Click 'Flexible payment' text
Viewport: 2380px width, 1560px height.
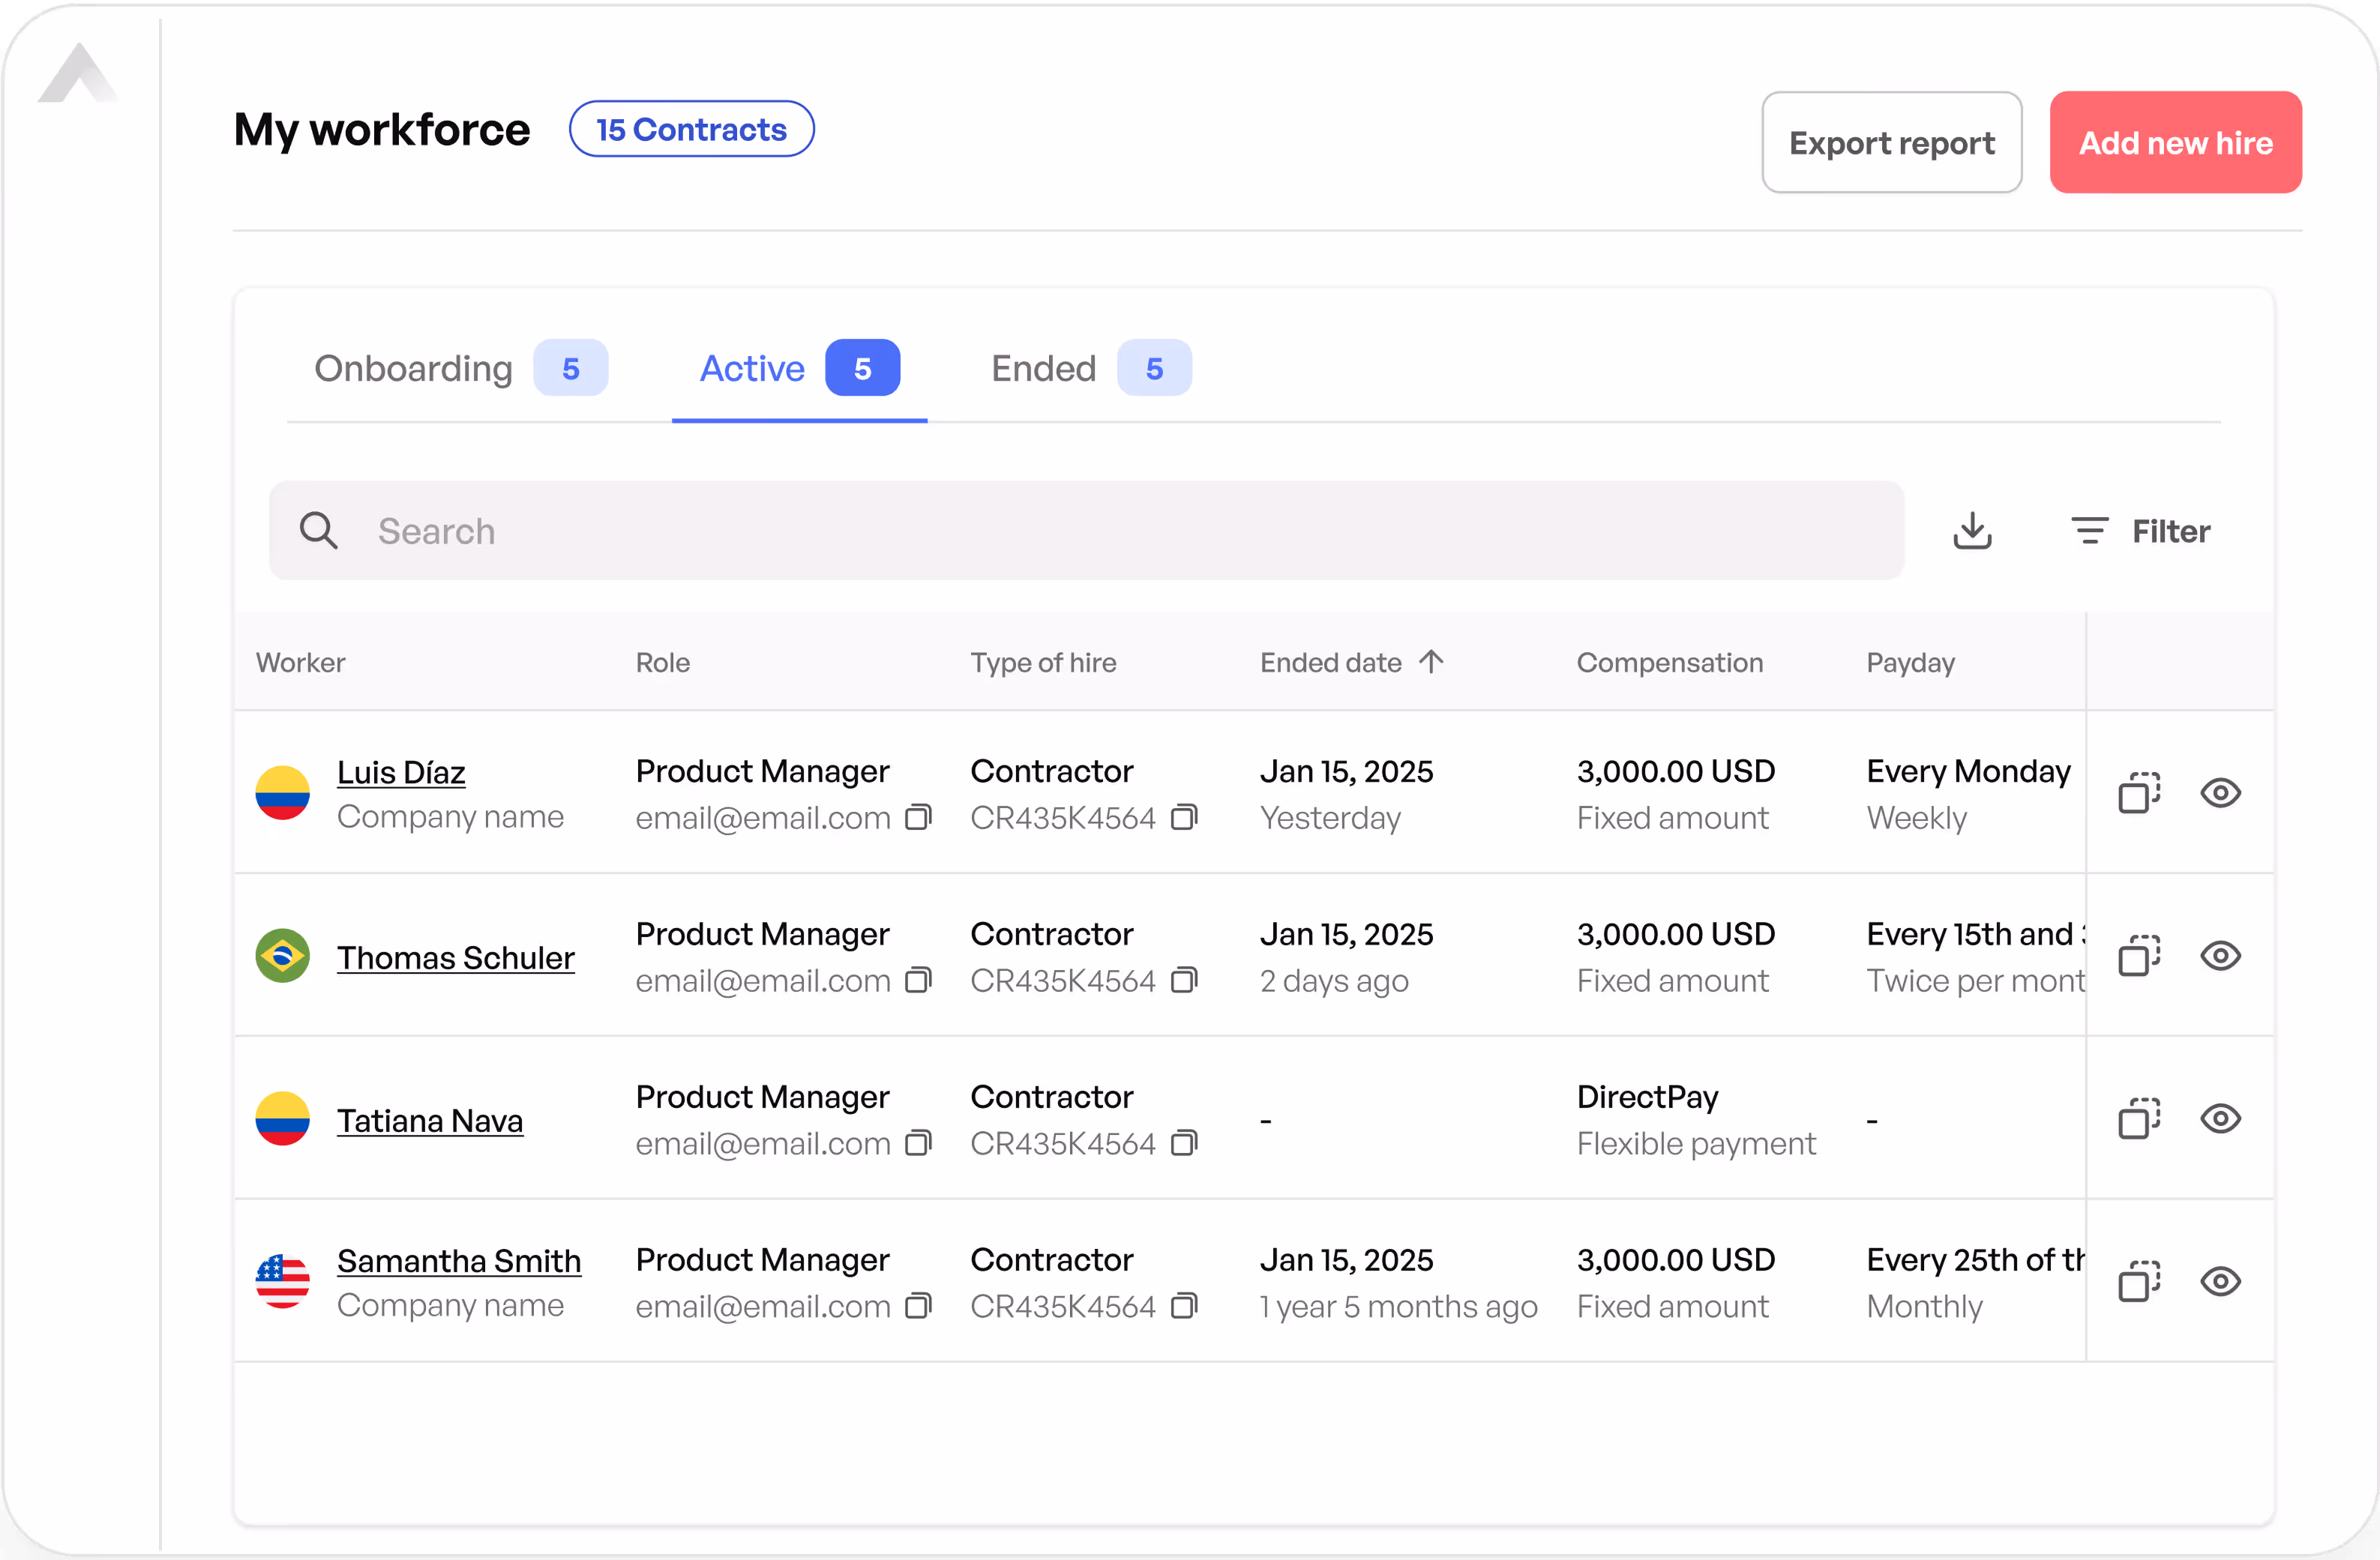coord(1696,1143)
